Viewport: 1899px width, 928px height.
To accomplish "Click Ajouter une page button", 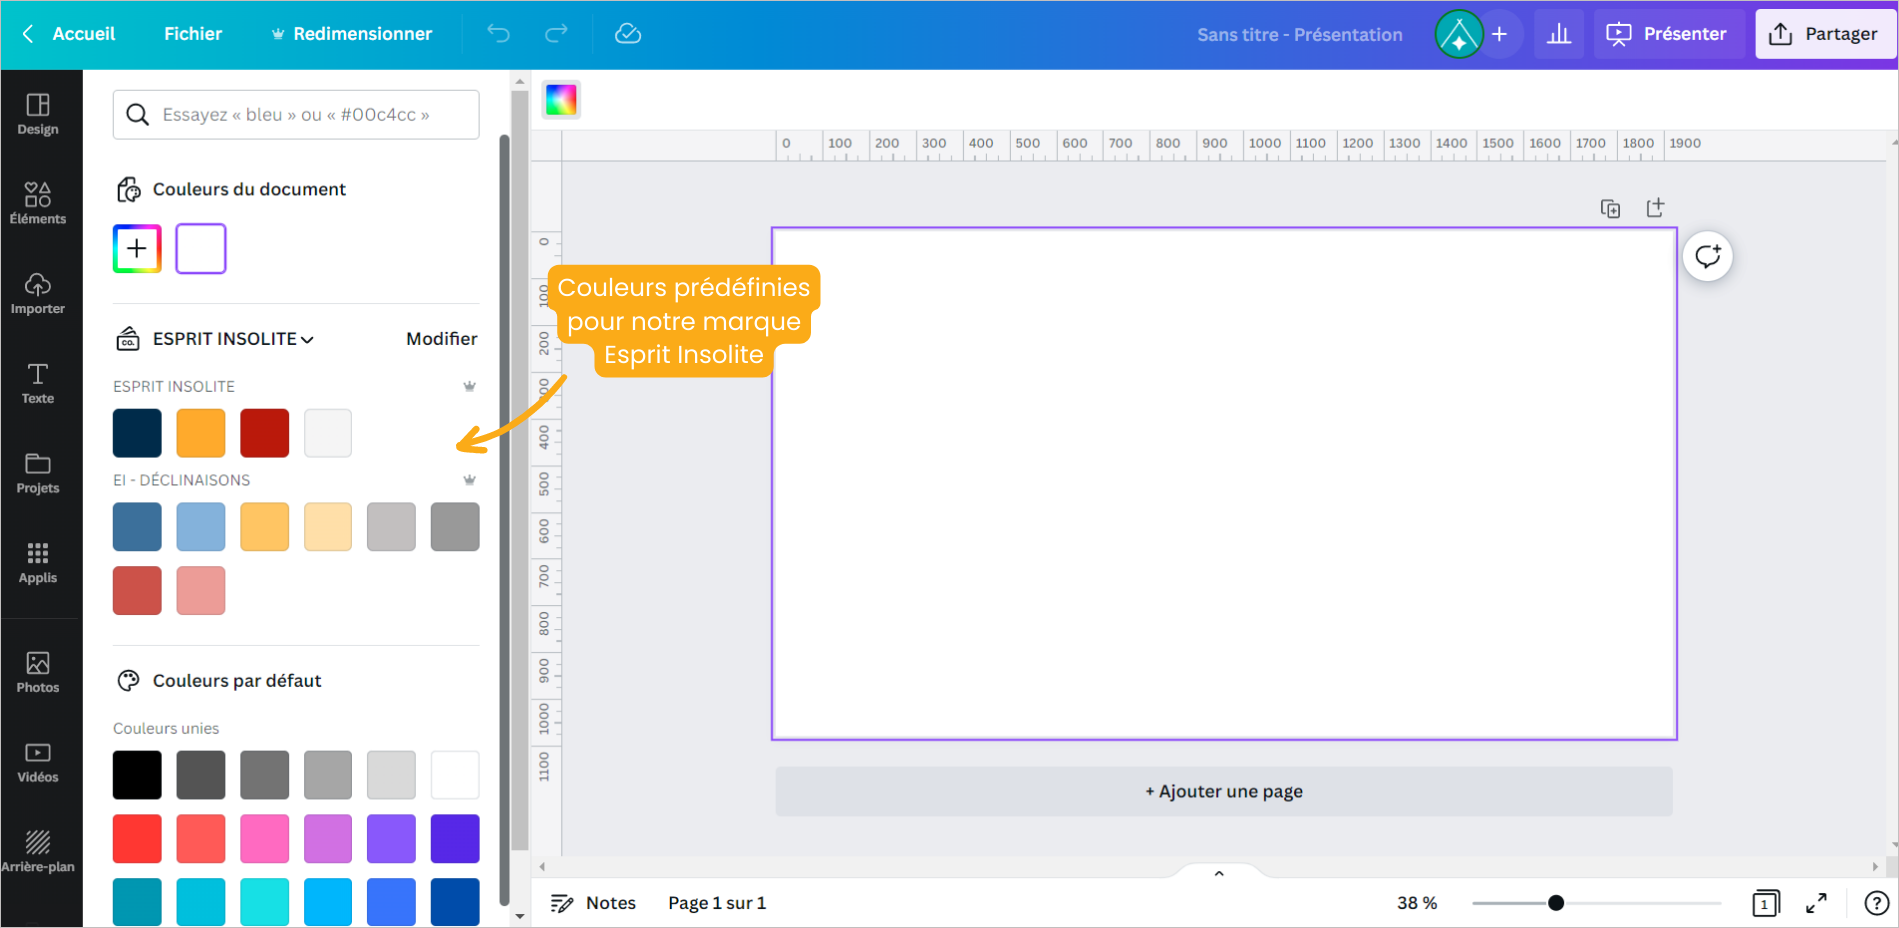I will pyautogui.click(x=1223, y=791).
